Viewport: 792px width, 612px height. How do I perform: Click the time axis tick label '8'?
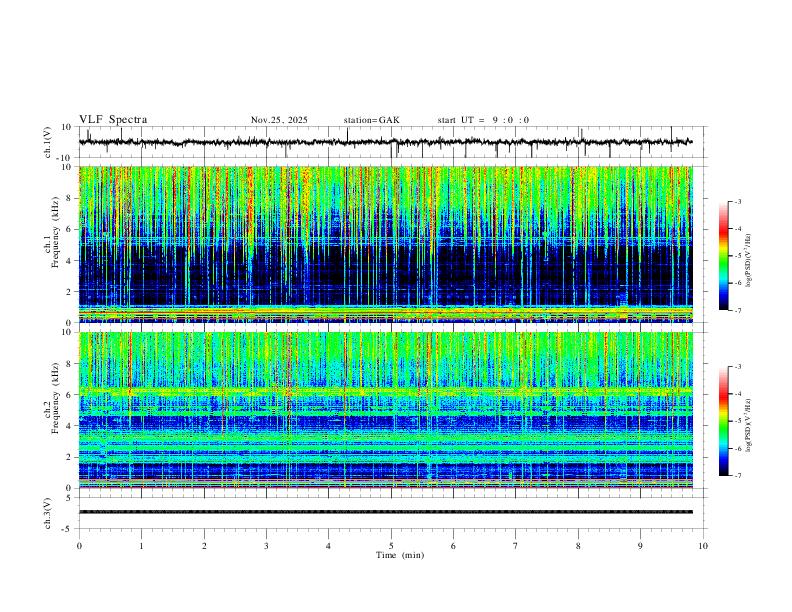578,546
